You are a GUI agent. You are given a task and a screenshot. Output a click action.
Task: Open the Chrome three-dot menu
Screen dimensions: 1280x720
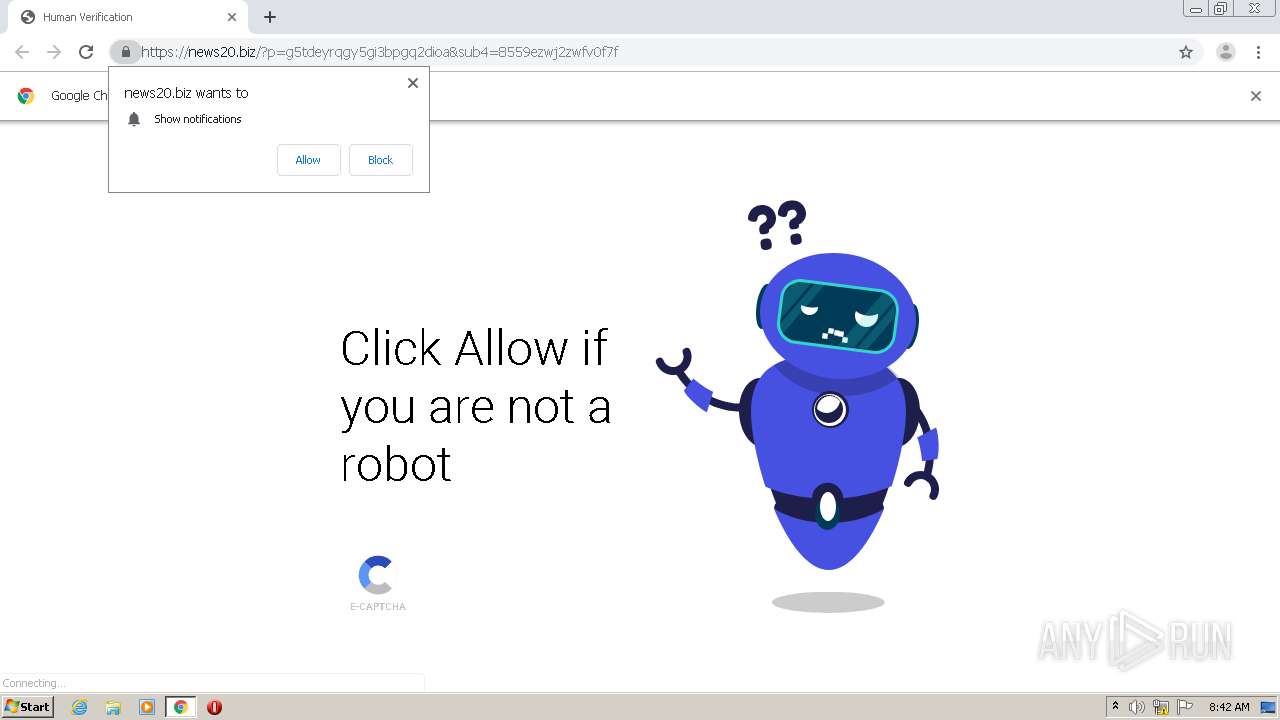pyautogui.click(x=1258, y=52)
